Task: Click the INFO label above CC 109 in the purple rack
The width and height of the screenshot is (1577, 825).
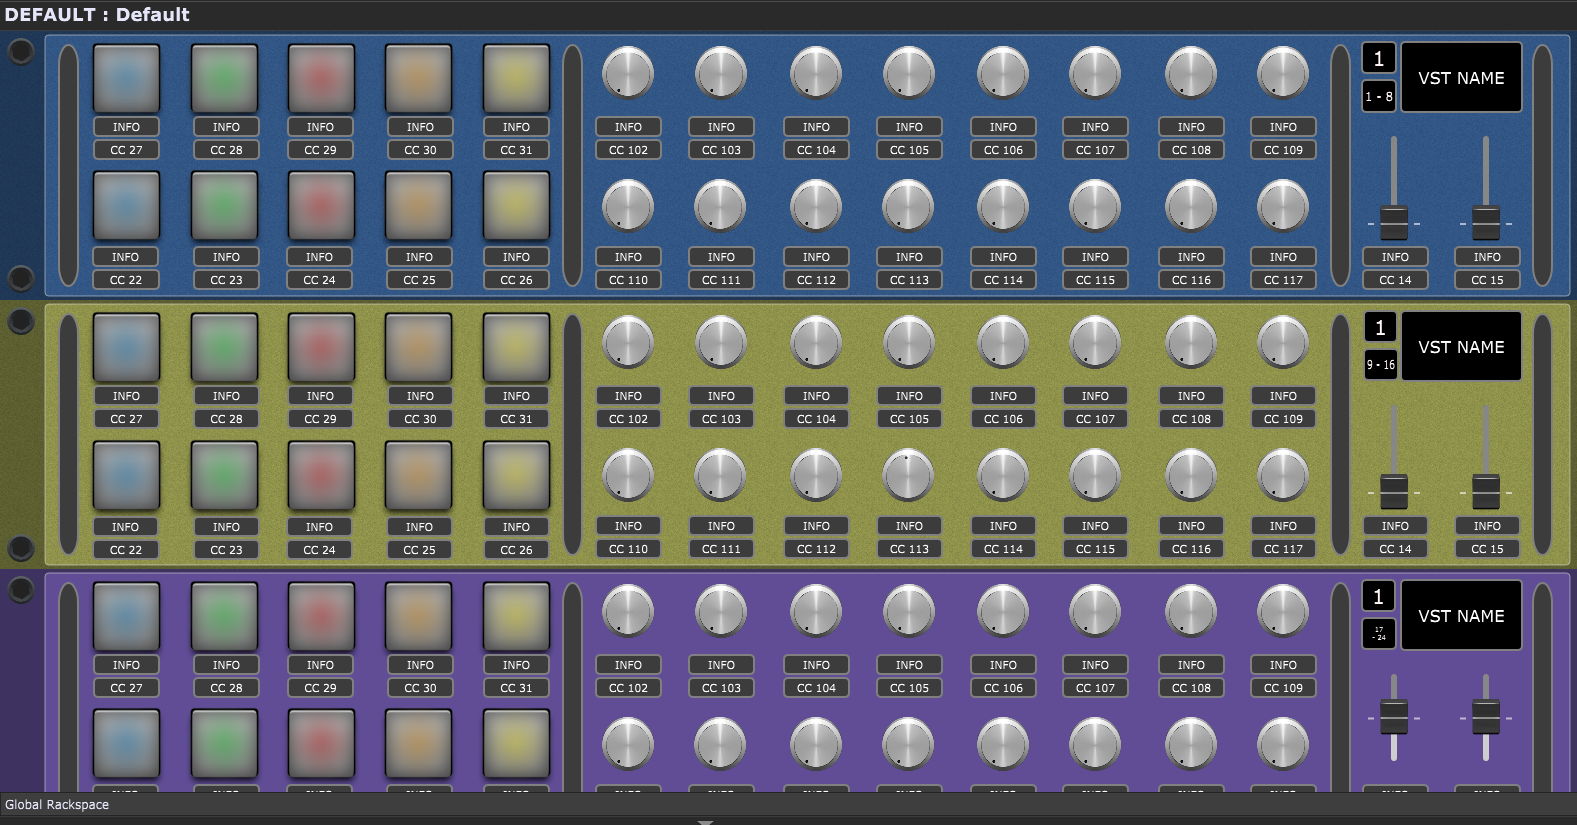Action: coord(1283,665)
